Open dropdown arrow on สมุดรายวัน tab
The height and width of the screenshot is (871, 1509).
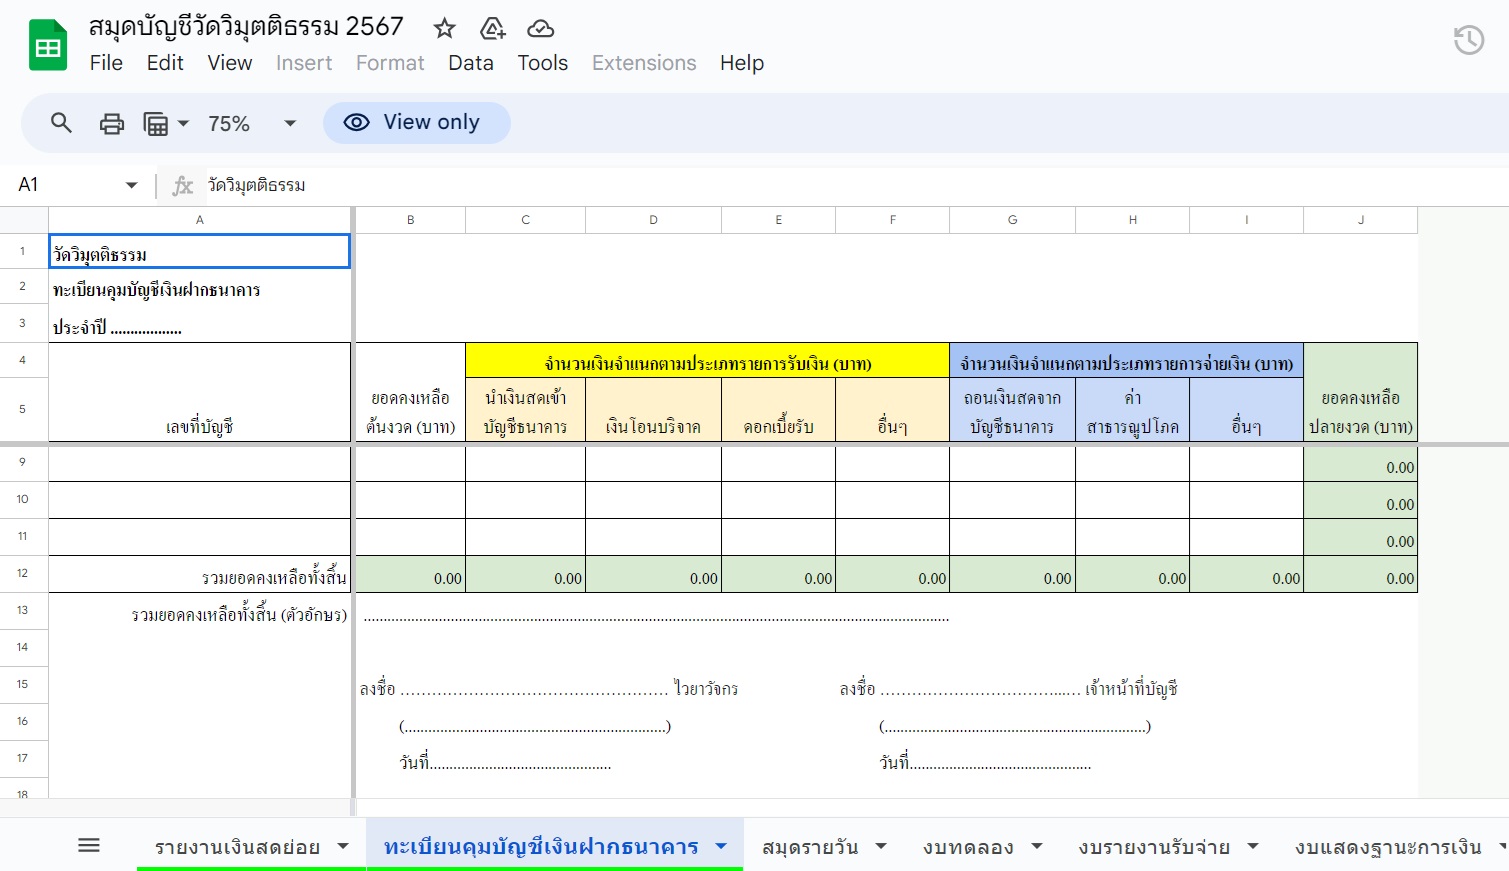[x=881, y=846]
